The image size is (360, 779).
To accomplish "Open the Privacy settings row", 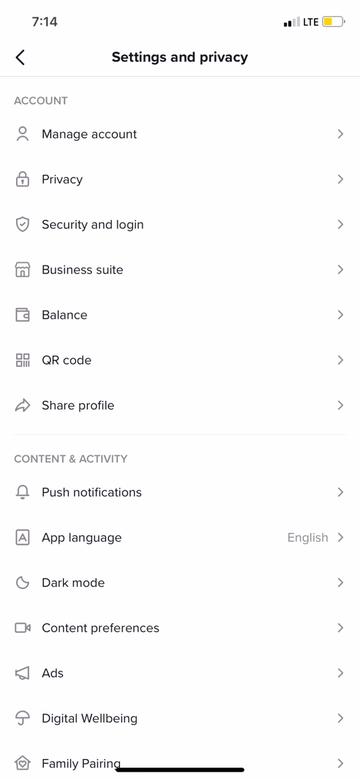I will point(180,179).
